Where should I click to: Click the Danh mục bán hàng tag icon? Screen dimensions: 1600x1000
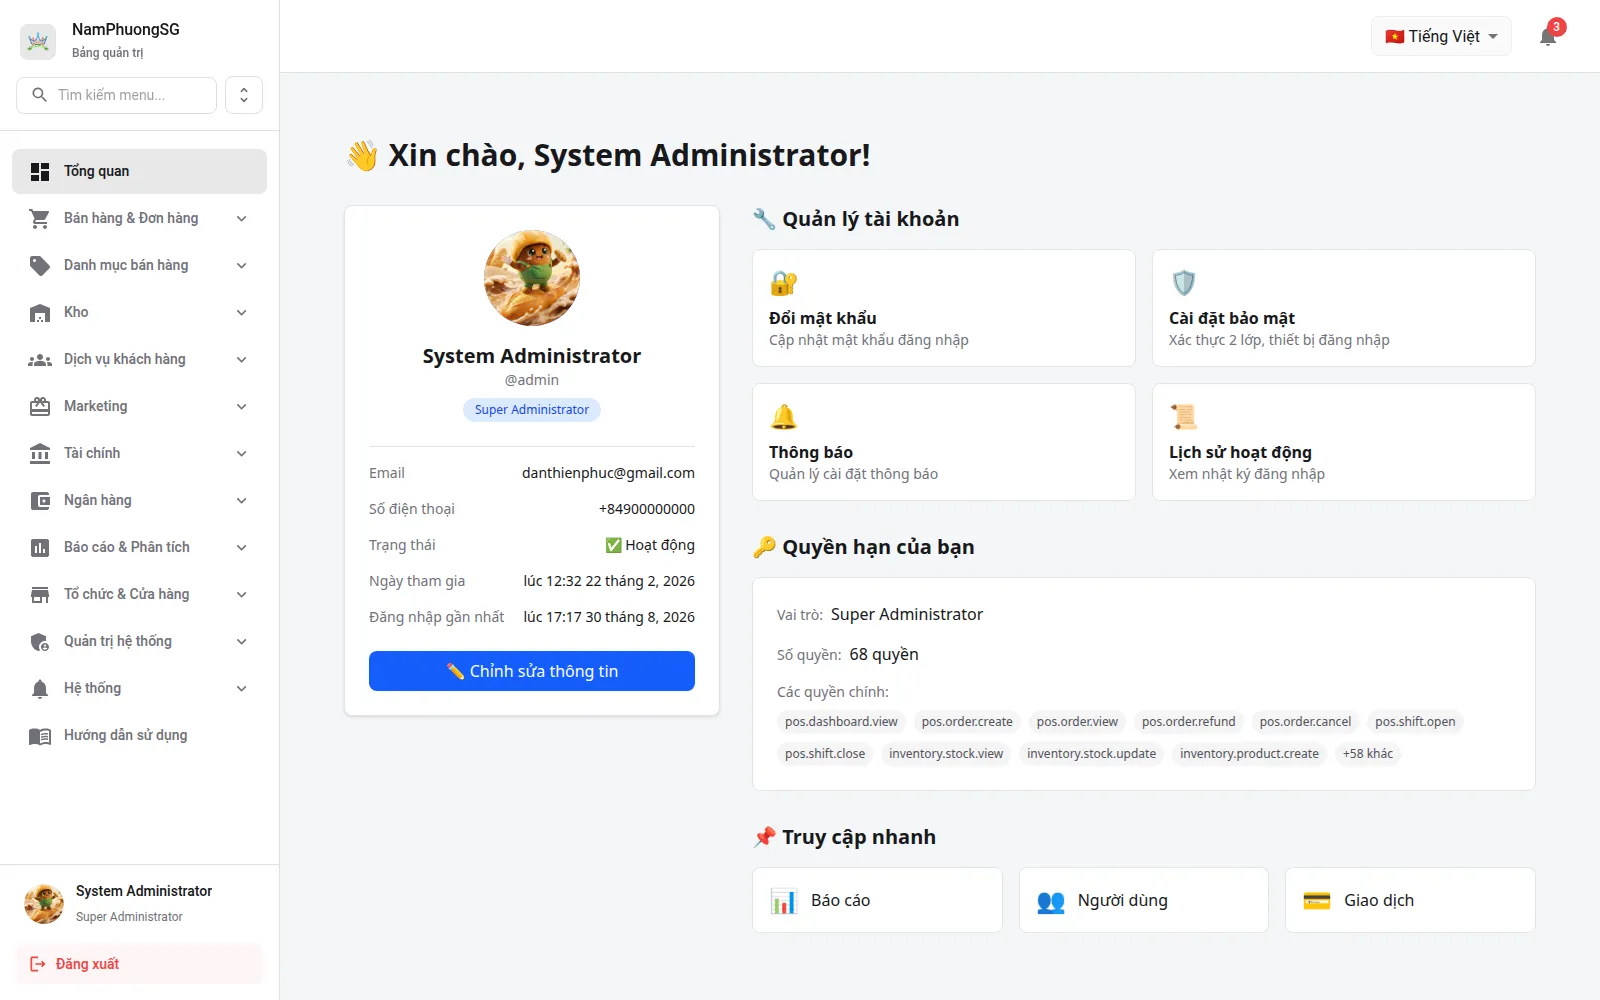(x=40, y=266)
